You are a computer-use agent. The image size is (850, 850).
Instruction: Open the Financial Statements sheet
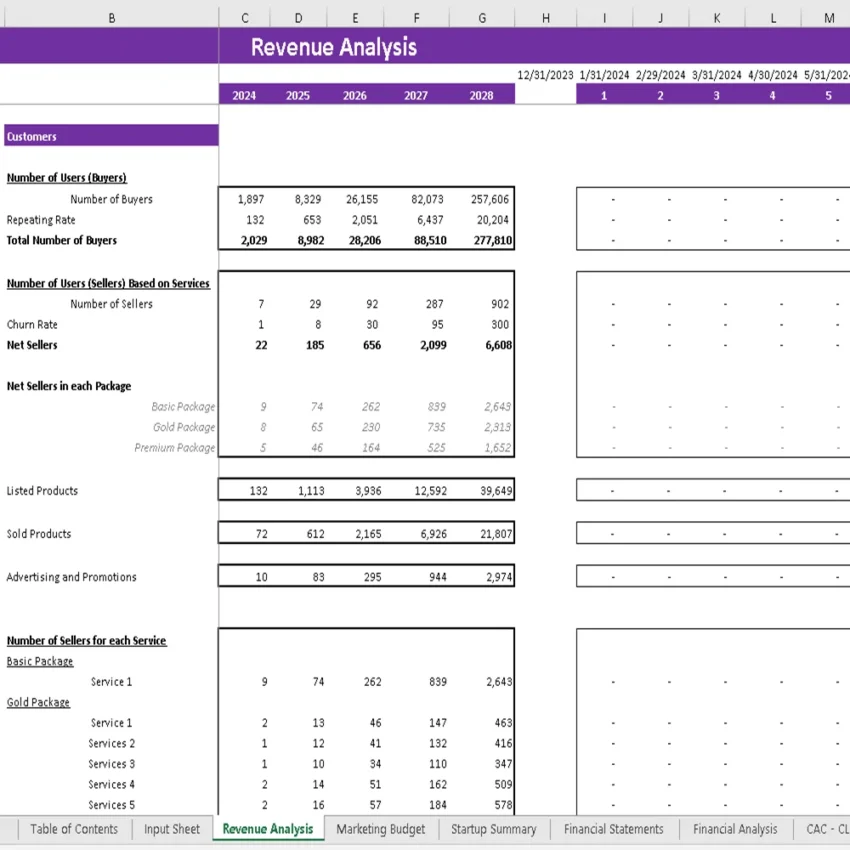point(613,829)
